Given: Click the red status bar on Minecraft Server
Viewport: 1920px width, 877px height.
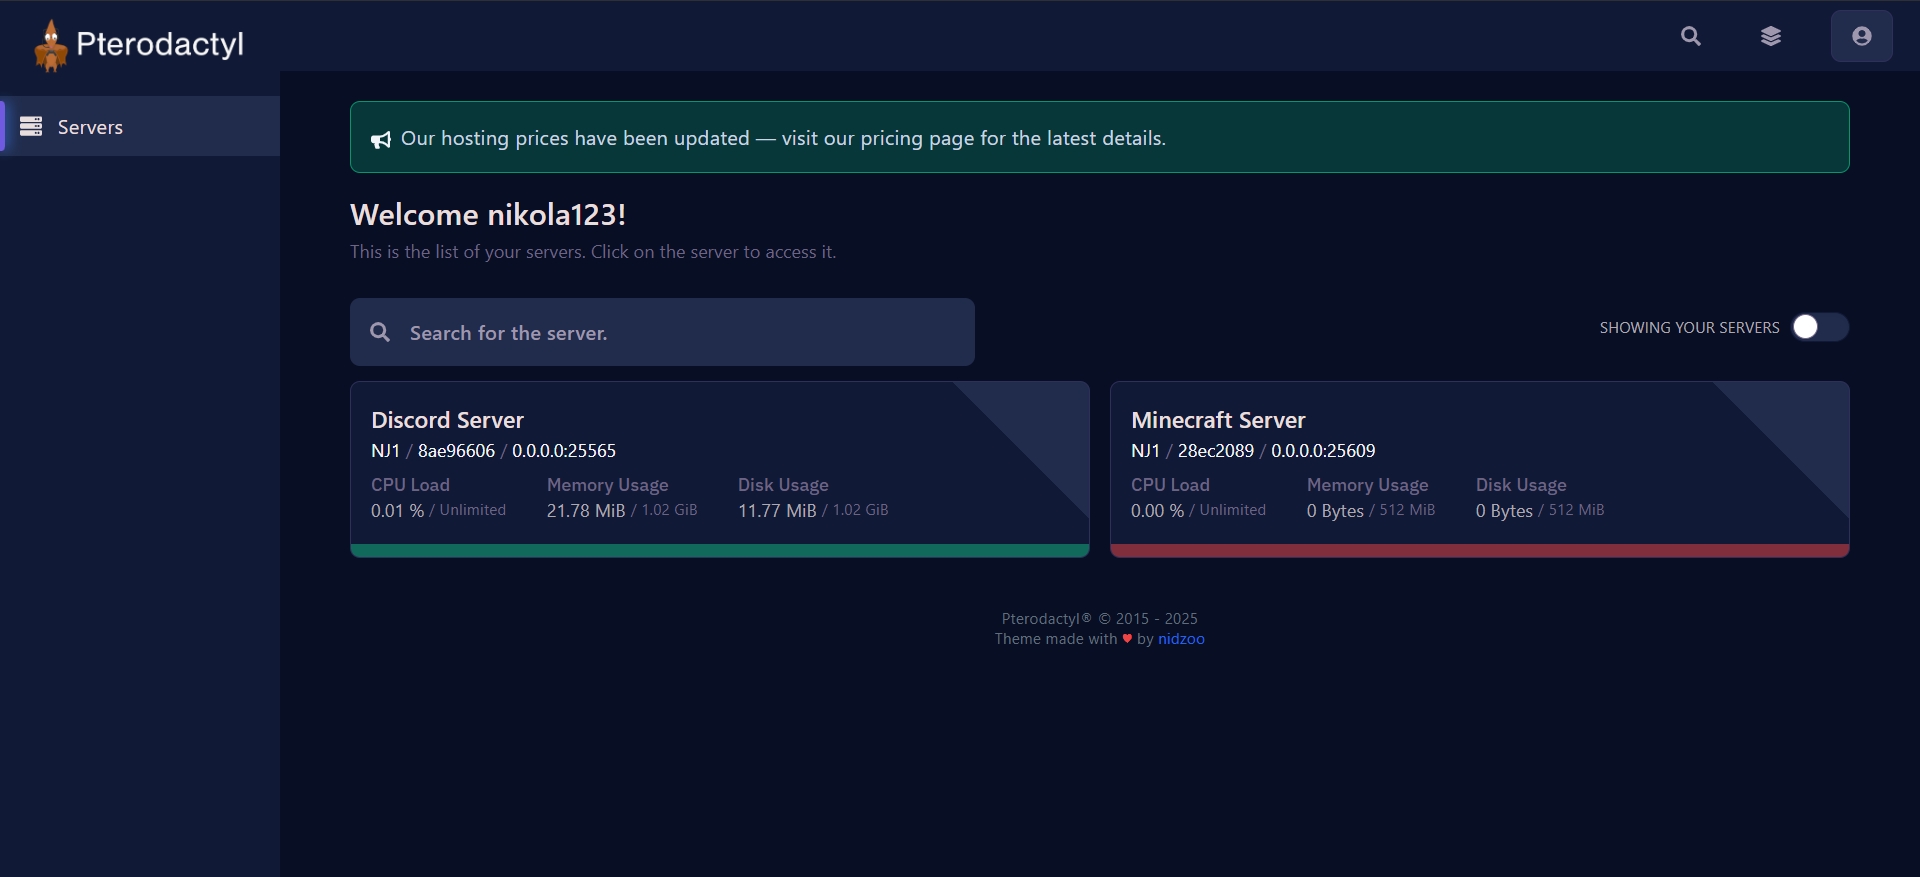Looking at the screenshot, I should tap(1479, 550).
